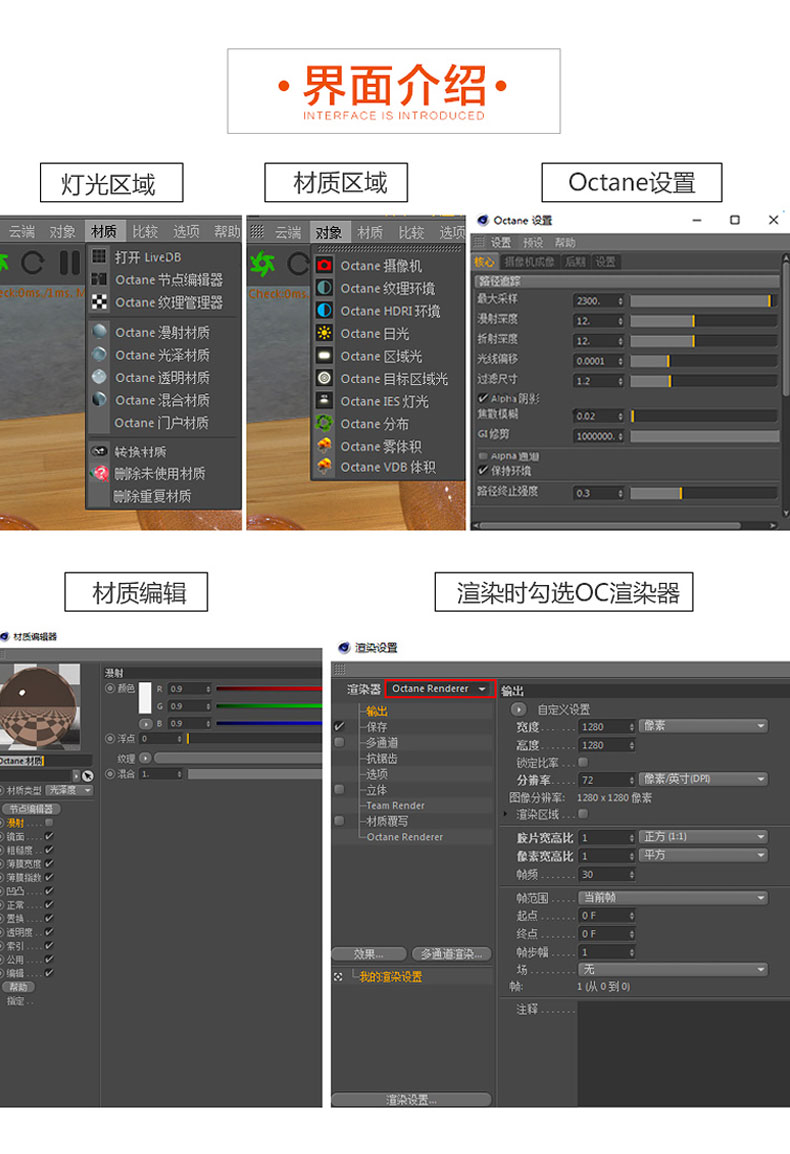The image size is (790, 1154).
Task: Switch to the 摄像机成像 tab
Action: tap(529, 262)
